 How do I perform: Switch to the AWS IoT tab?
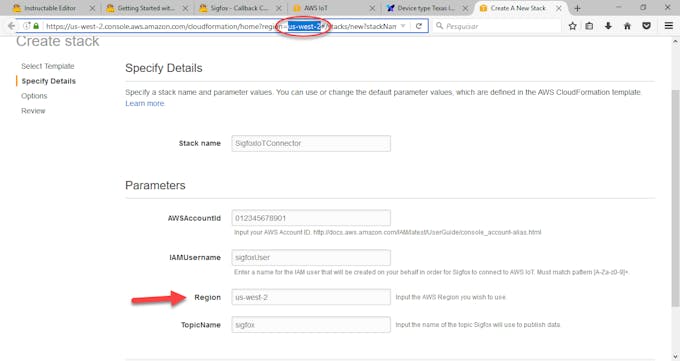333,8
